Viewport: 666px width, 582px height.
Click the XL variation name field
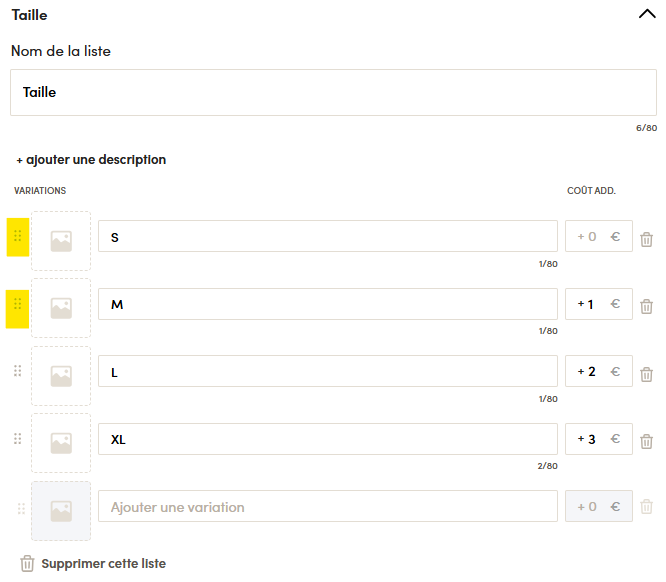(328, 439)
